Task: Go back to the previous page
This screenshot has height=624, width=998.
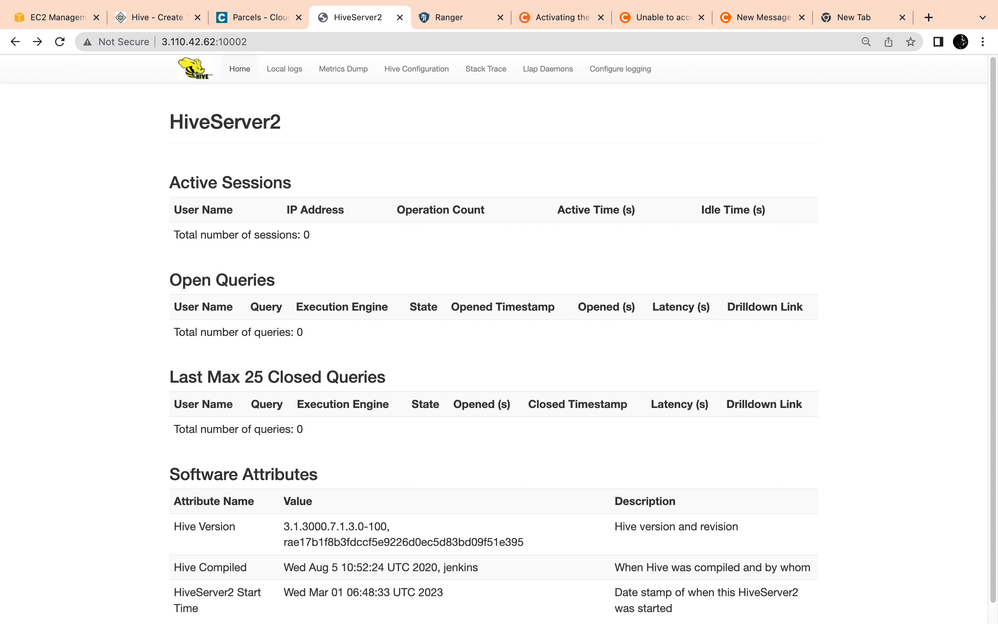Action: [15, 41]
